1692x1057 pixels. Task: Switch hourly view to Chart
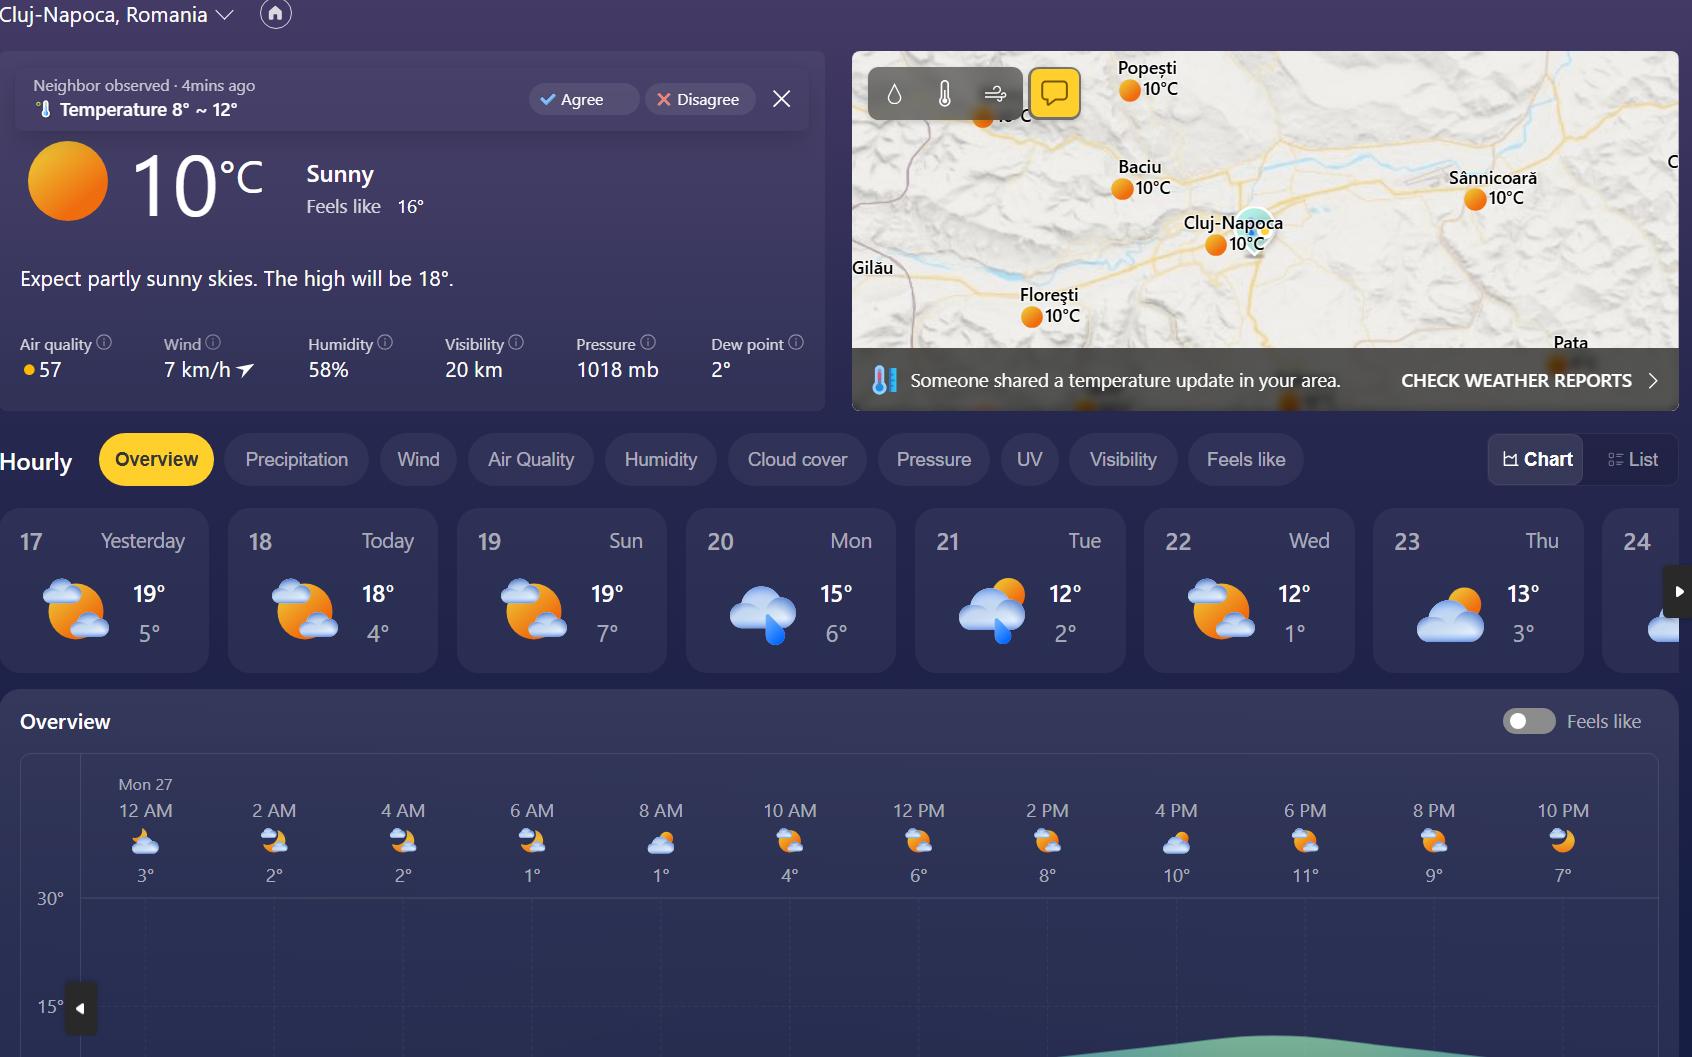click(1536, 460)
